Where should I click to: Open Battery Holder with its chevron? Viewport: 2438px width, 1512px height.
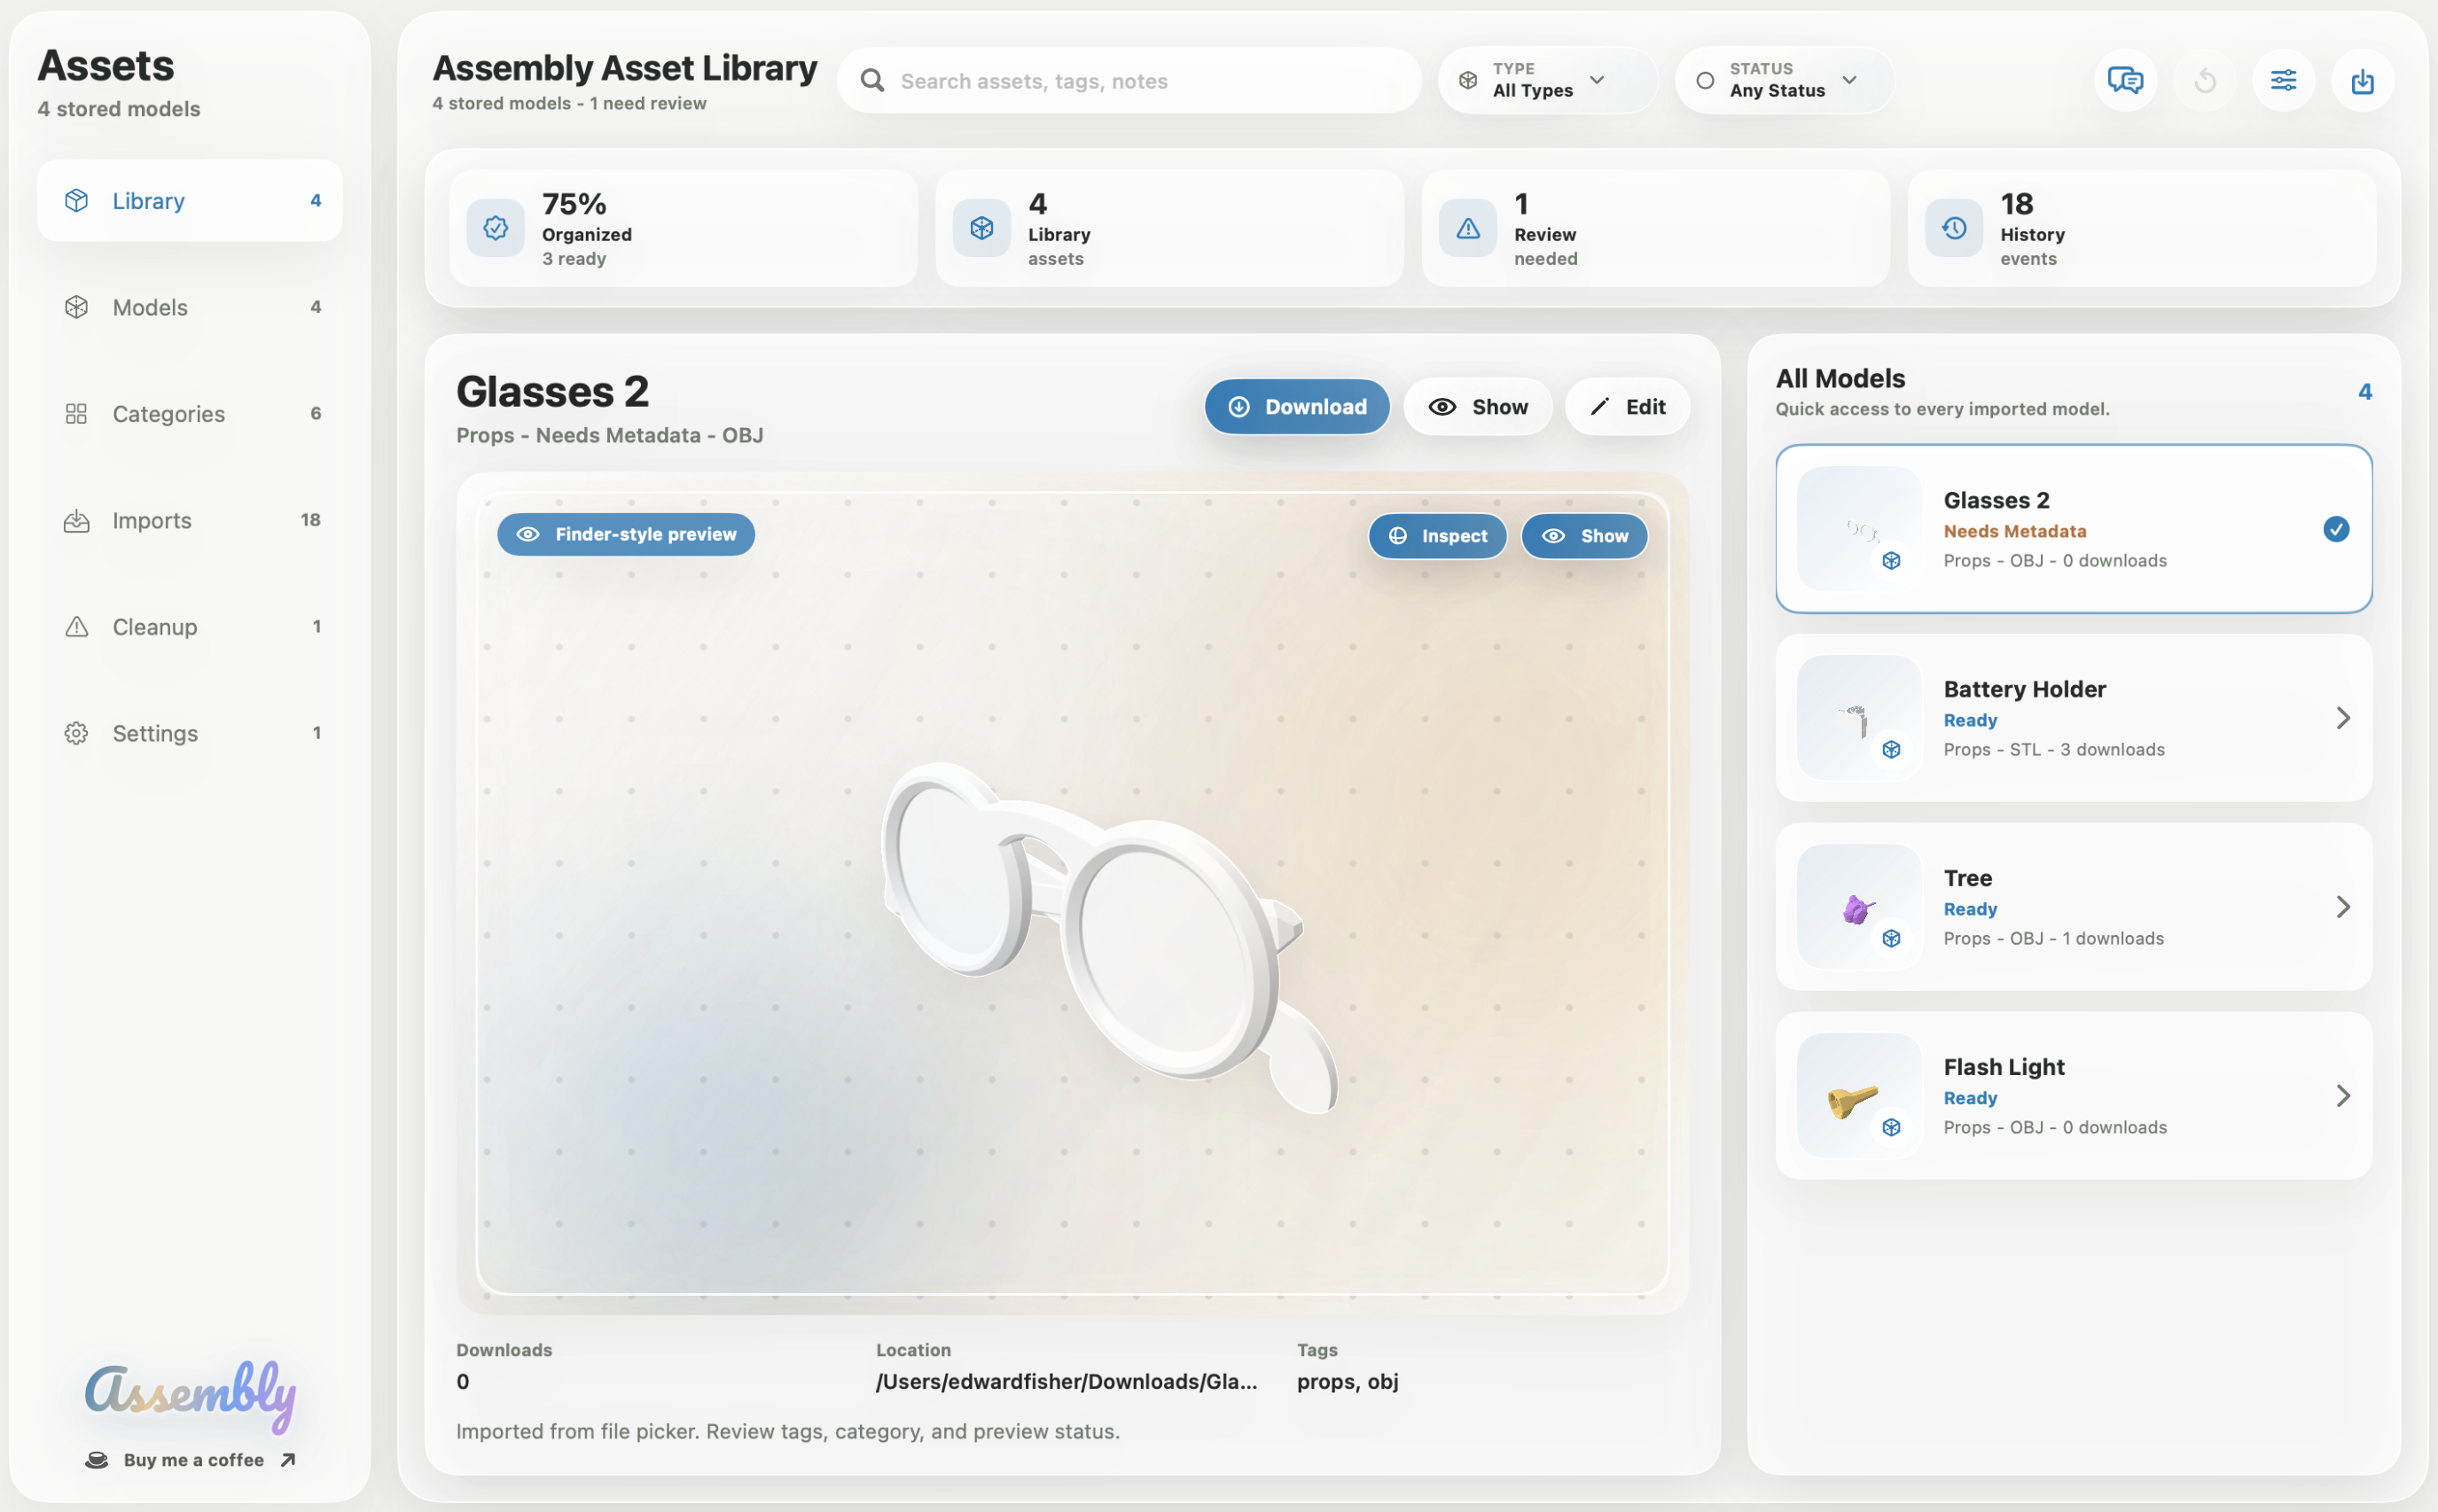[x=2342, y=717]
